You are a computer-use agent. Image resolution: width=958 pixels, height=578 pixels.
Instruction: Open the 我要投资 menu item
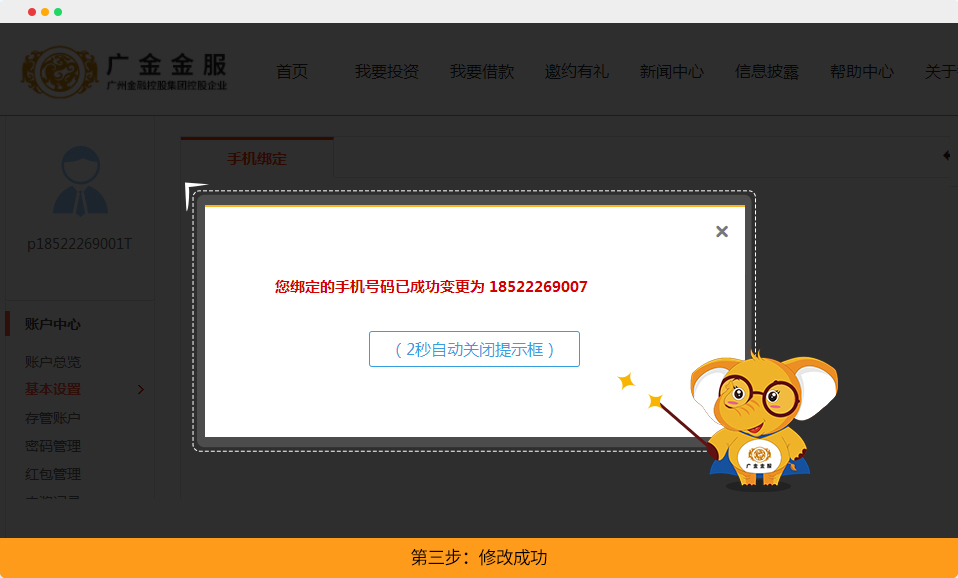pyautogui.click(x=386, y=72)
